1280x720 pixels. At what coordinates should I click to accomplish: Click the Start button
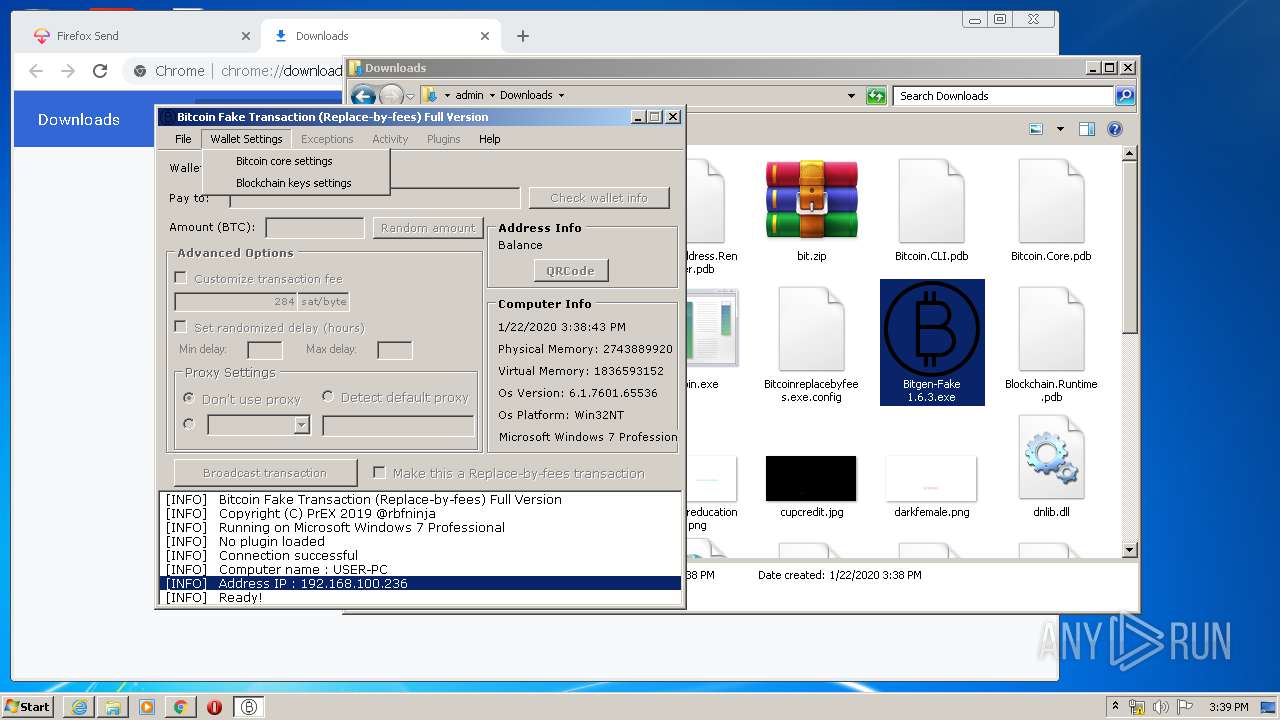click(x=28, y=707)
